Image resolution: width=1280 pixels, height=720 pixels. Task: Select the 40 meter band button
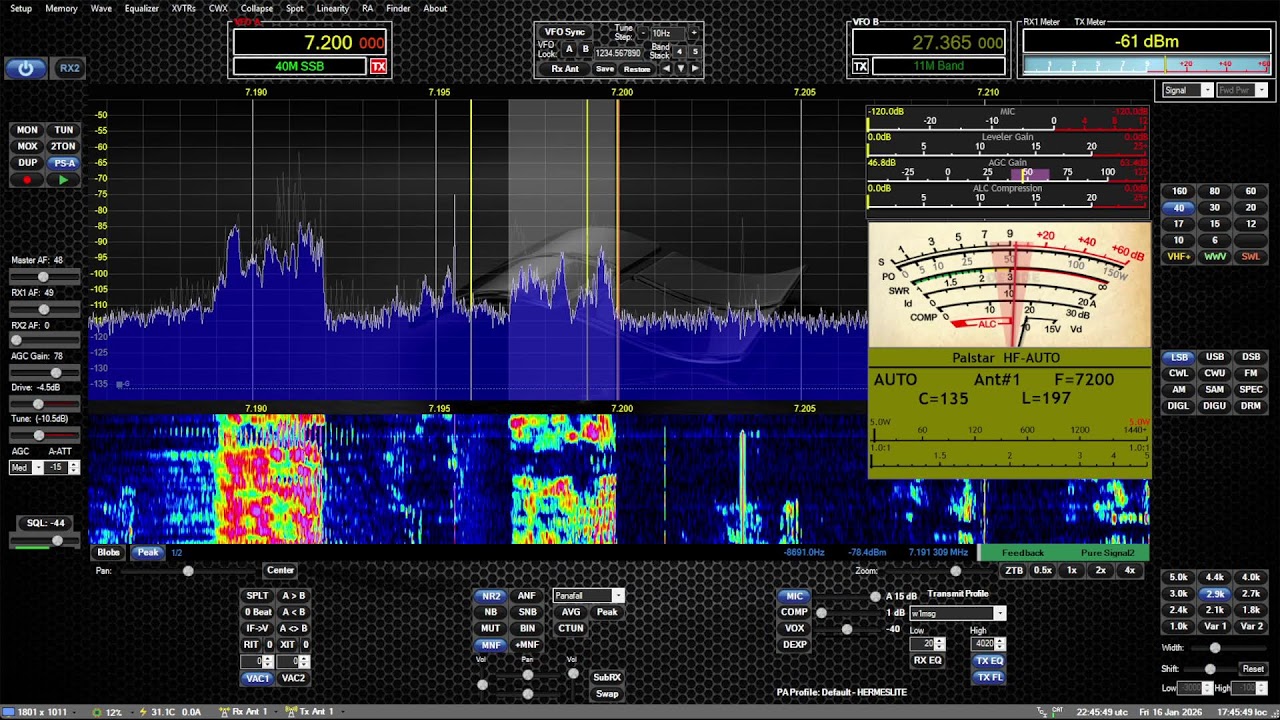1179,208
